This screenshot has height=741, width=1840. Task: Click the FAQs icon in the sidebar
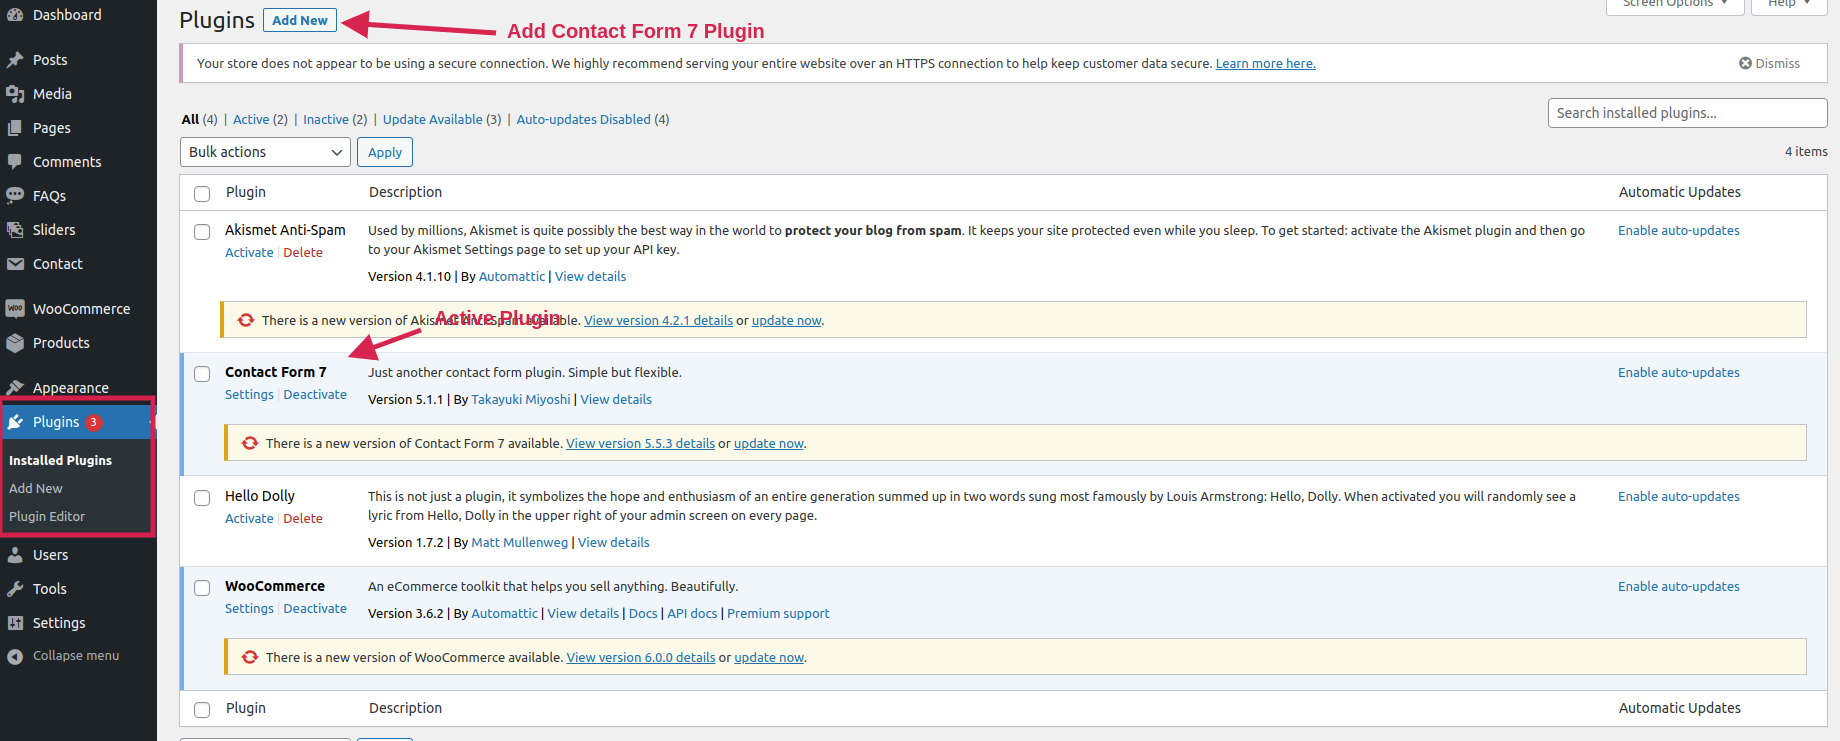15,196
